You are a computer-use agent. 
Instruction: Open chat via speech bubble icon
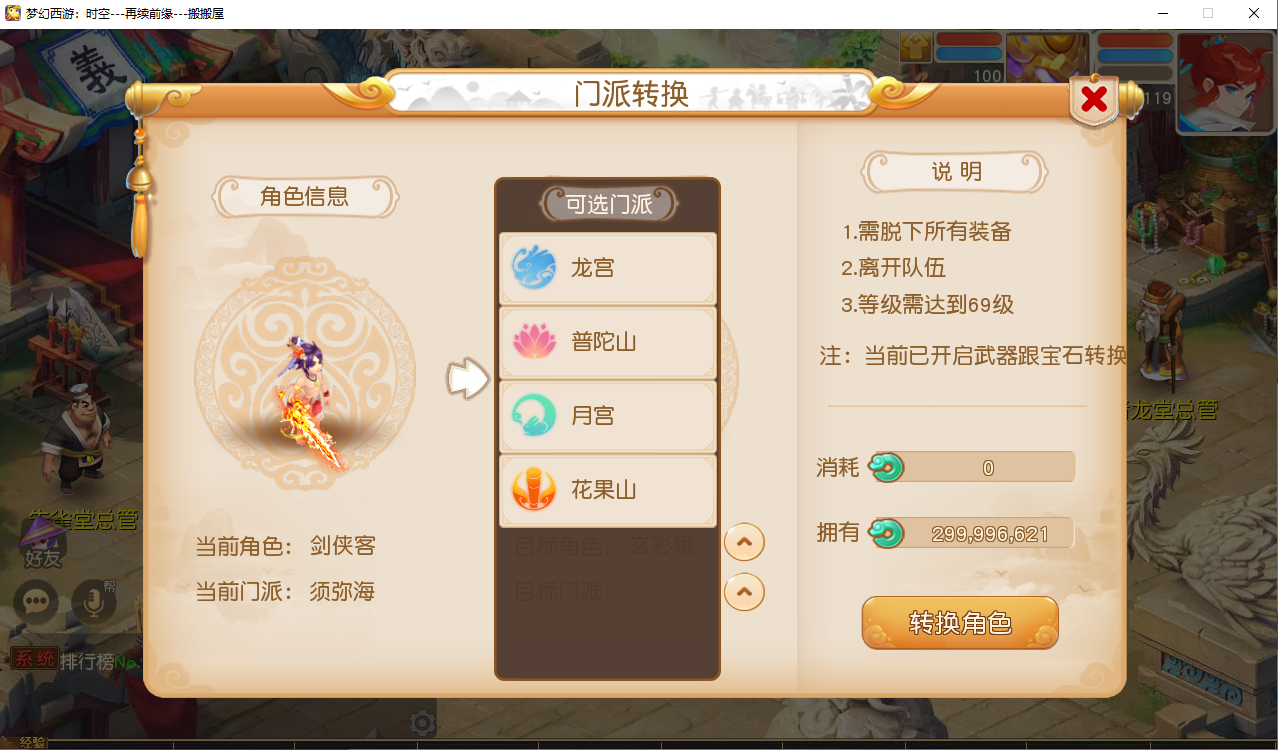click(x=37, y=601)
